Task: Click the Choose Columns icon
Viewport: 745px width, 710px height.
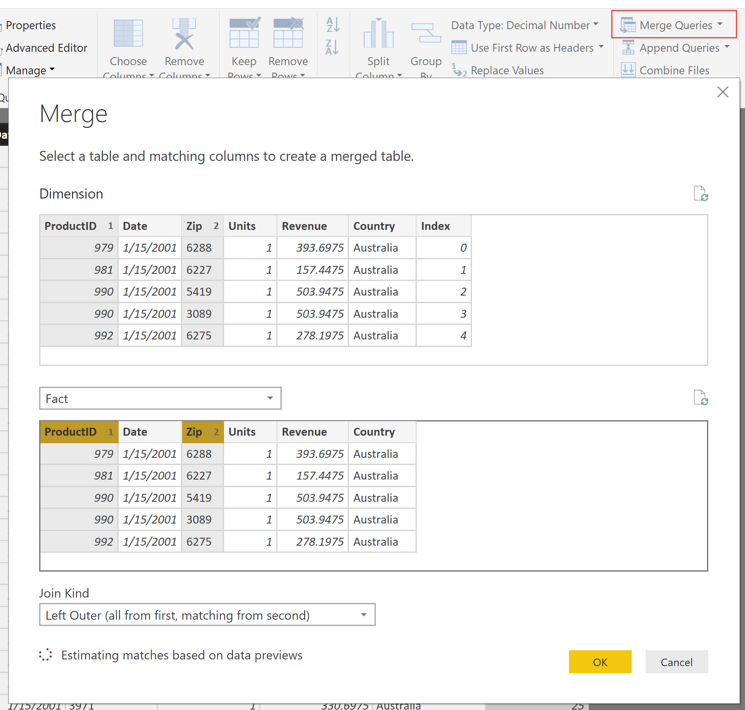Action: tap(128, 34)
